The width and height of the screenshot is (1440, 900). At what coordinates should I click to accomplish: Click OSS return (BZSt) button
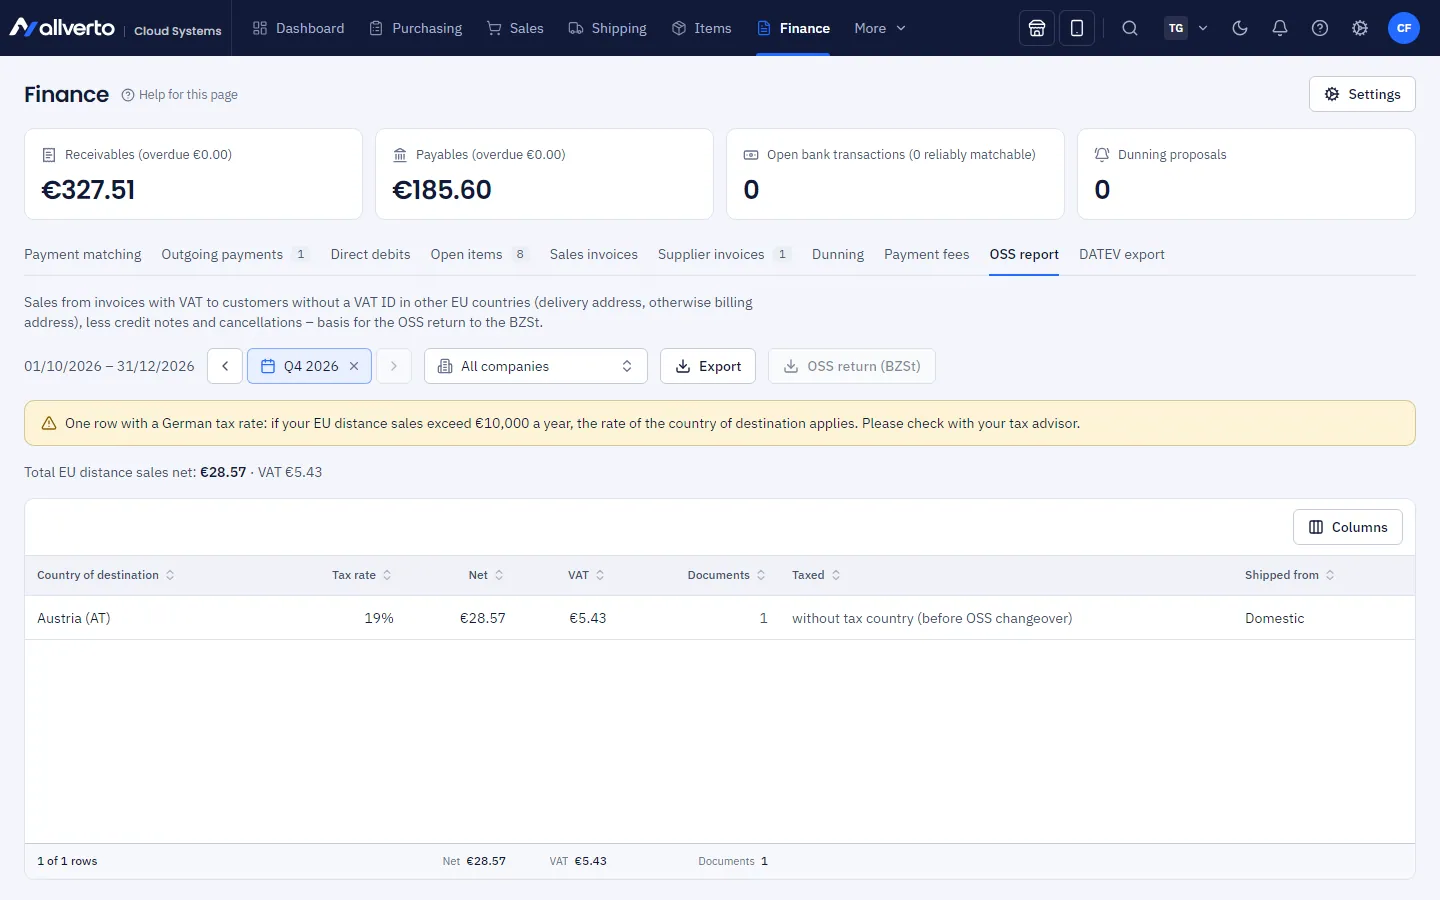[852, 366]
